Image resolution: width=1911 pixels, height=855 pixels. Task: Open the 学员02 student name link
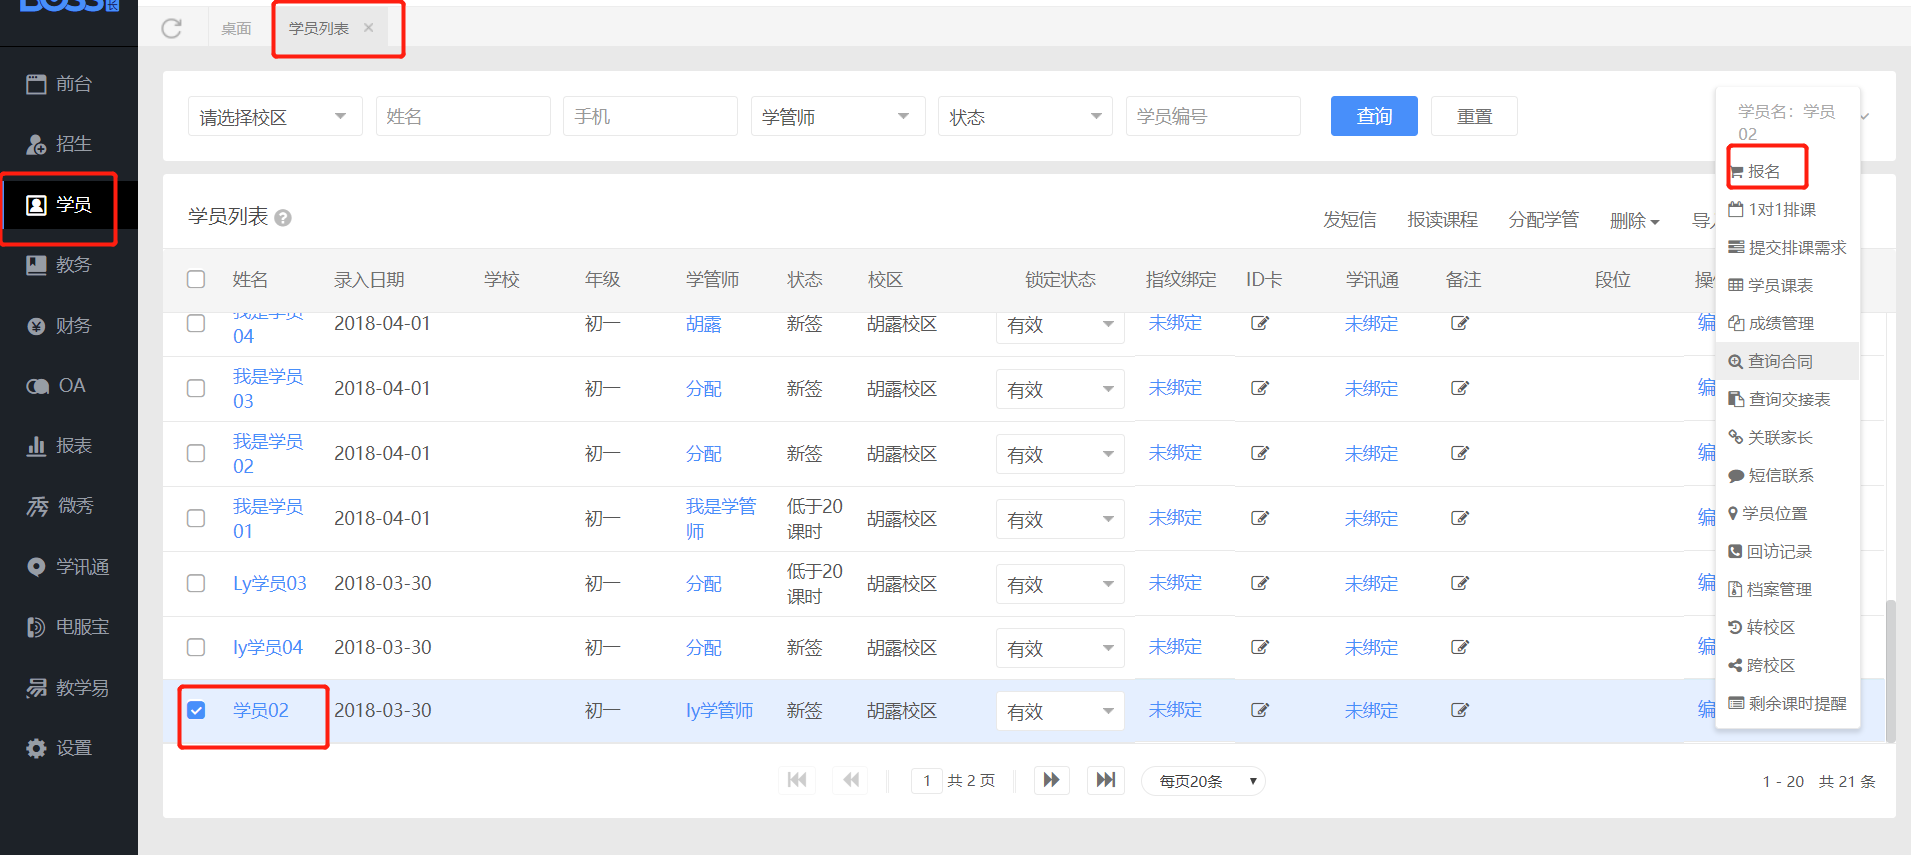click(261, 710)
